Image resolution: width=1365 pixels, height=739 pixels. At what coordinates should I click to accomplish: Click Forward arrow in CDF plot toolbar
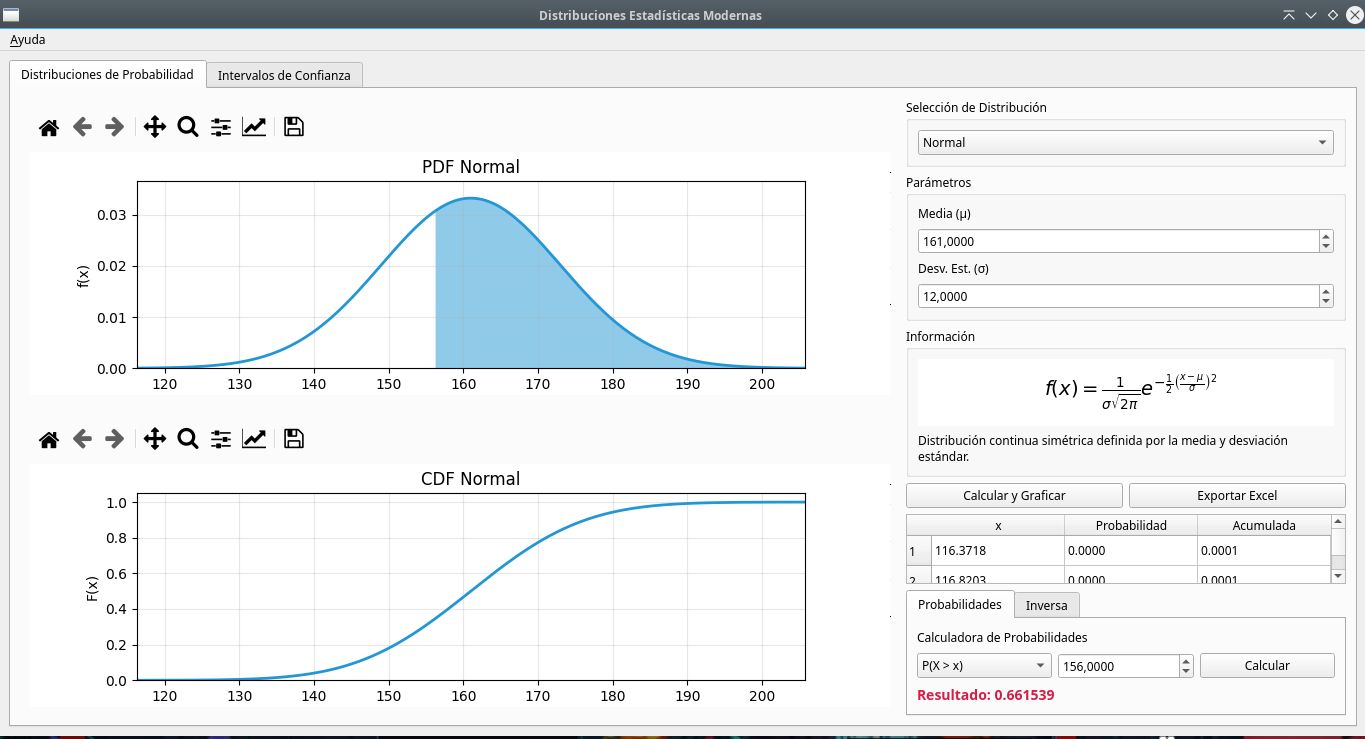click(x=115, y=439)
